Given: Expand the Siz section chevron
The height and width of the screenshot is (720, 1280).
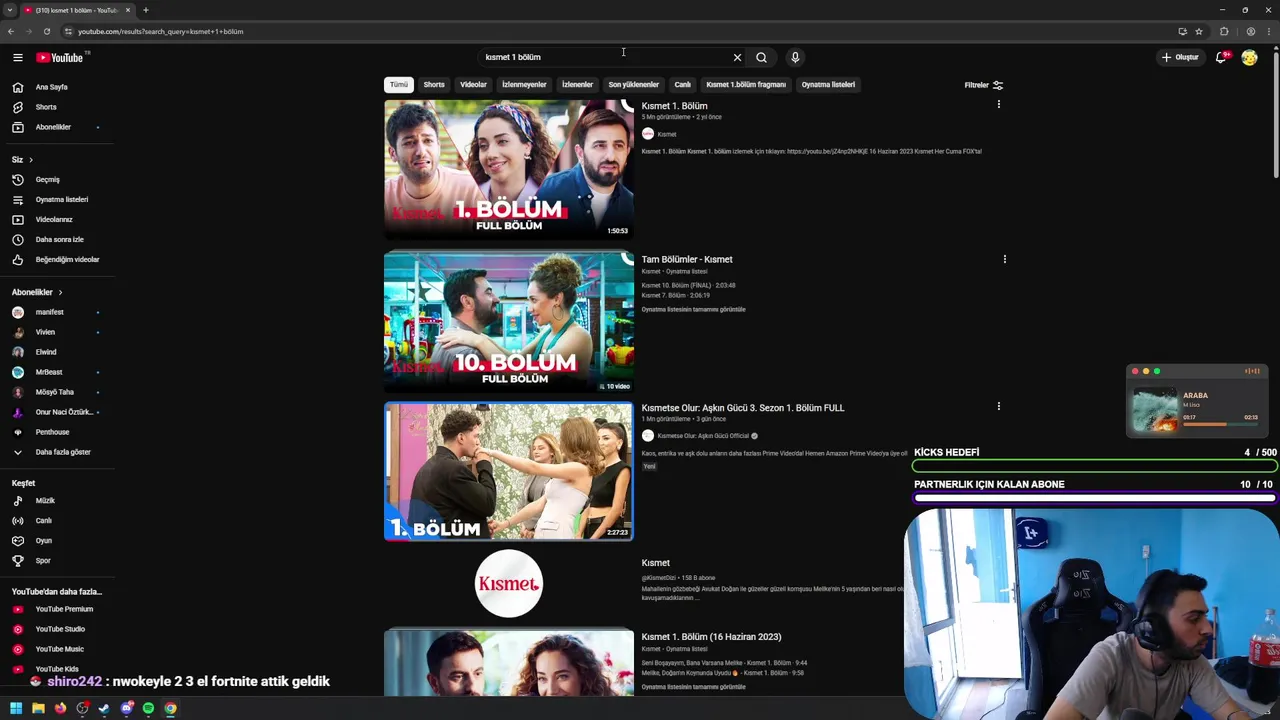Looking at the screenshot, I should click(x=30, y=160).
